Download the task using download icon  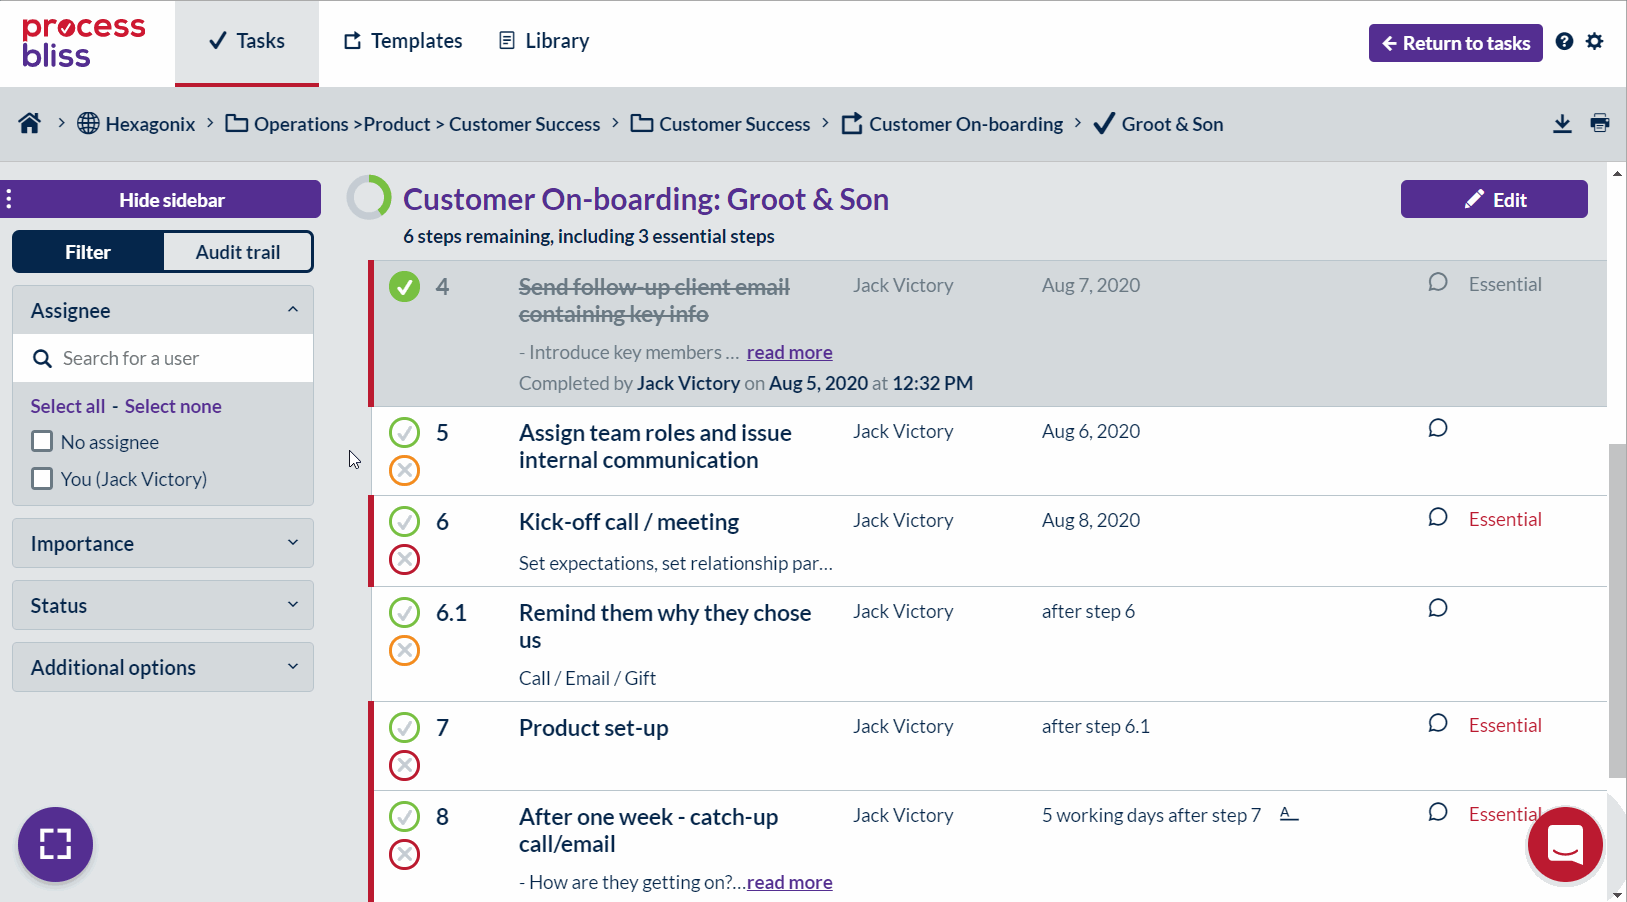tap(1562, 124)
